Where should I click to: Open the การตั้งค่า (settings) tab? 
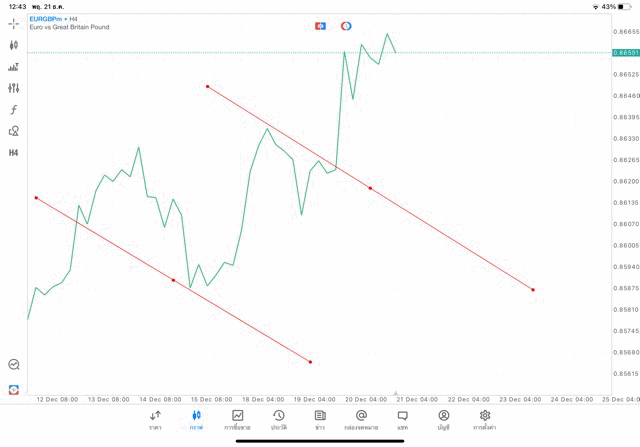click(x=485, y=419)
